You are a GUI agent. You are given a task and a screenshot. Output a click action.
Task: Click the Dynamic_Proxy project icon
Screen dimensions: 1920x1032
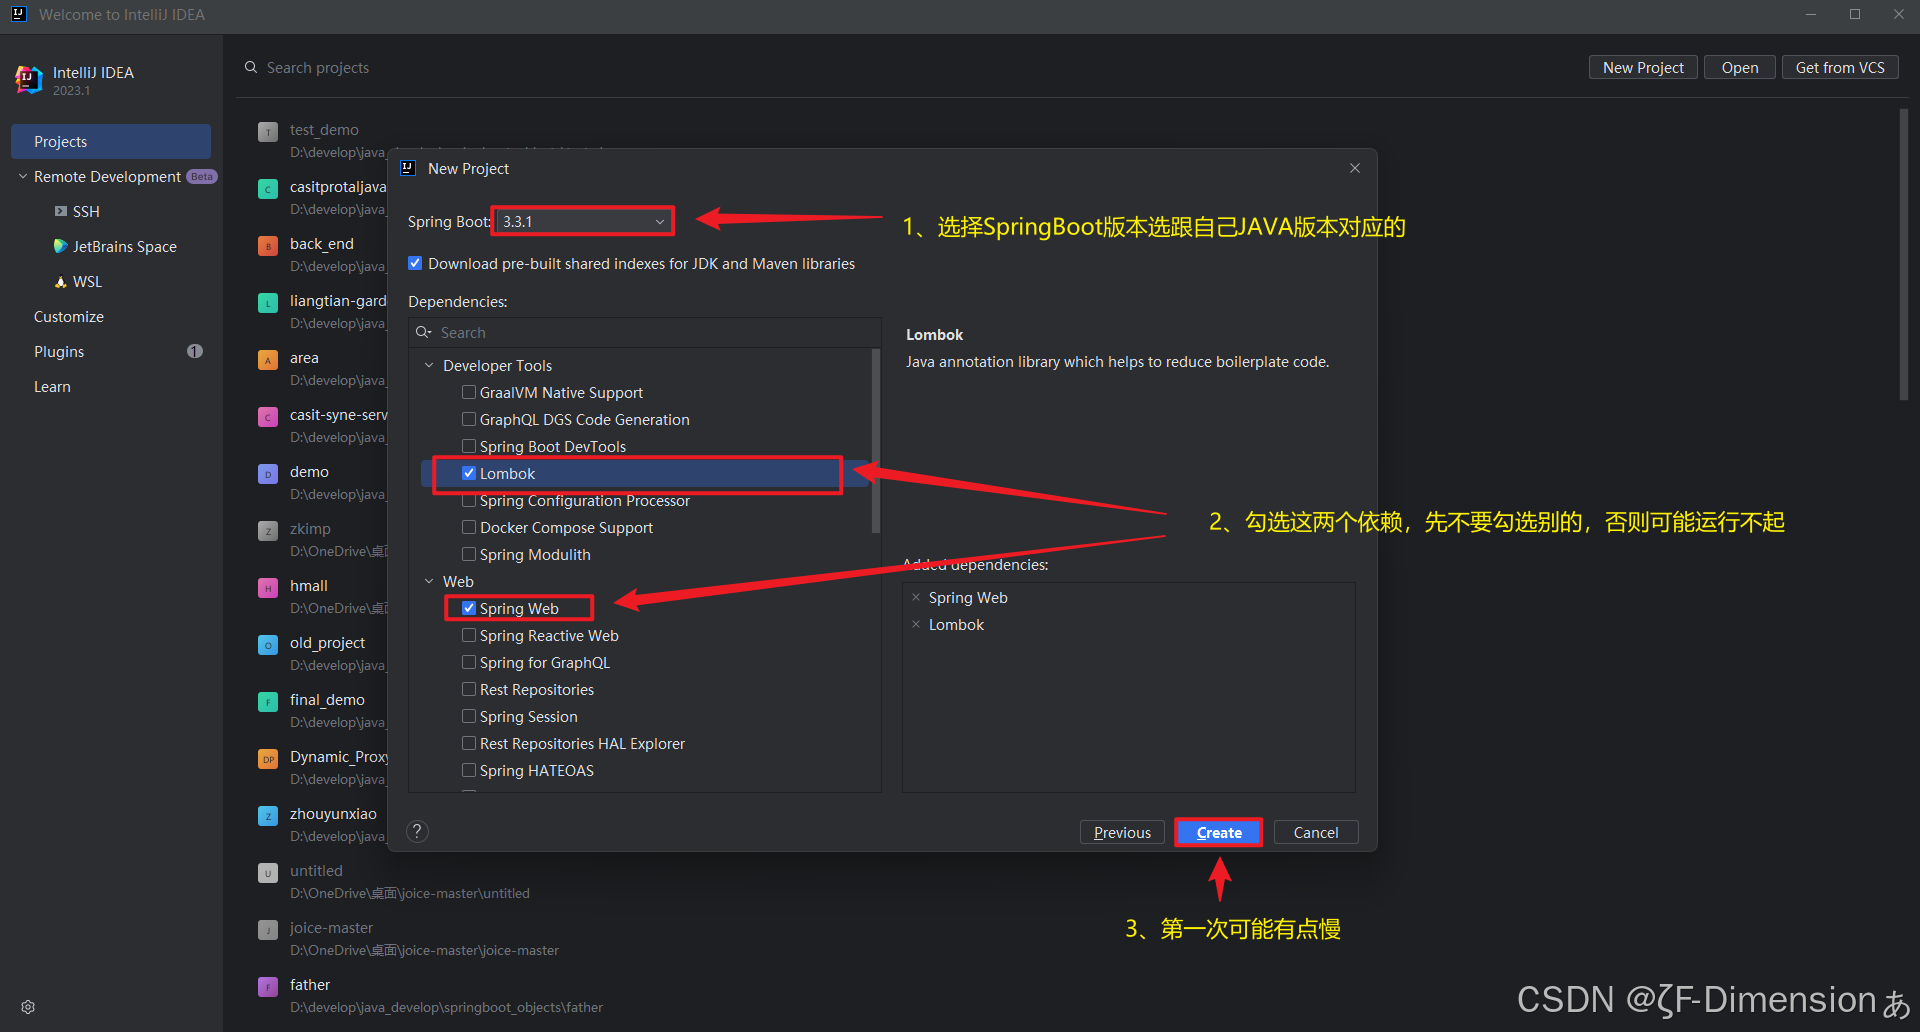pos(268,759)
